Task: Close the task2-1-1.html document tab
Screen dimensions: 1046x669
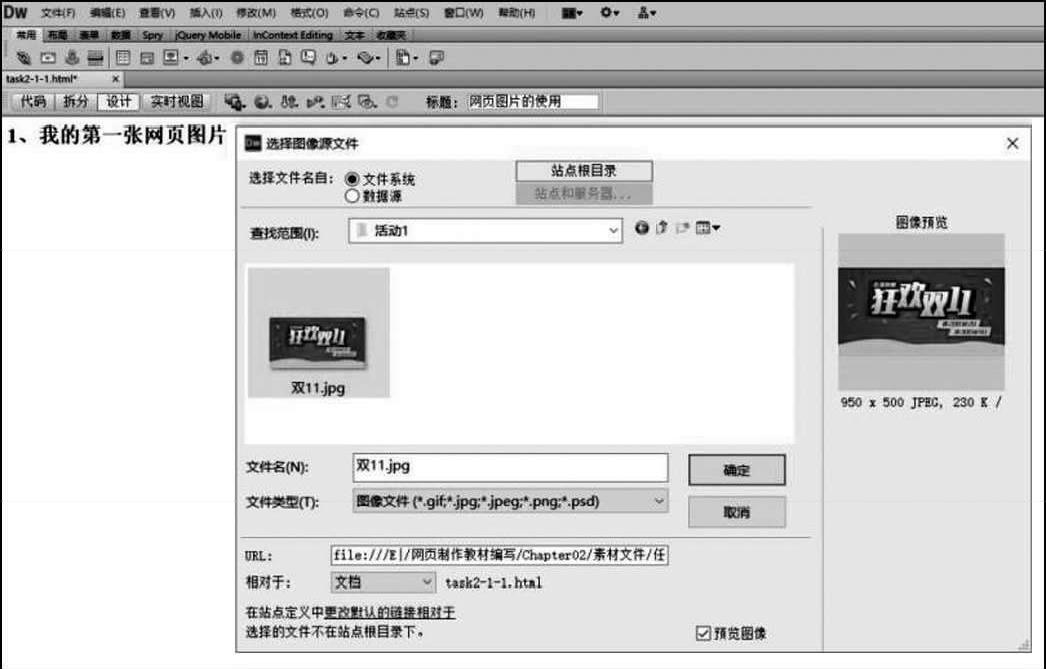Action: 115,79
